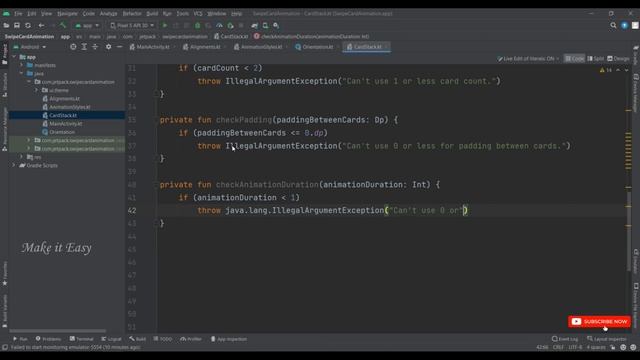
Task: Open Orientation file in project tree
Action: click(62, 132)
